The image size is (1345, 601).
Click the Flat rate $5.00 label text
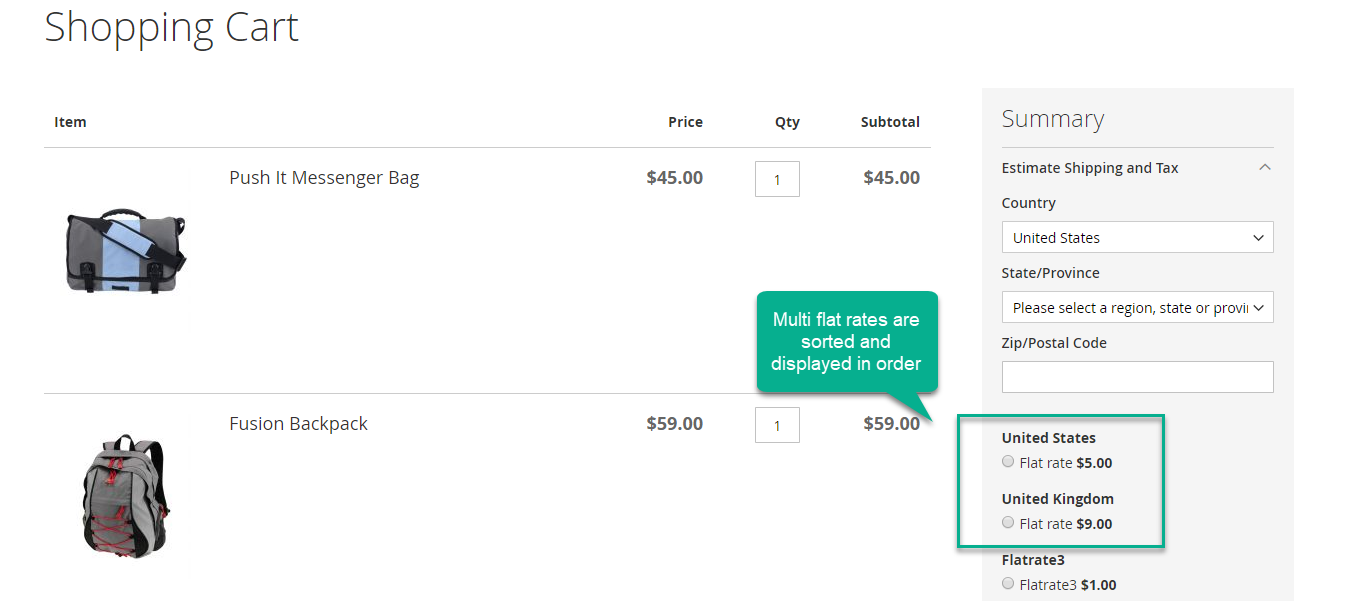(x=1066, y=463)
